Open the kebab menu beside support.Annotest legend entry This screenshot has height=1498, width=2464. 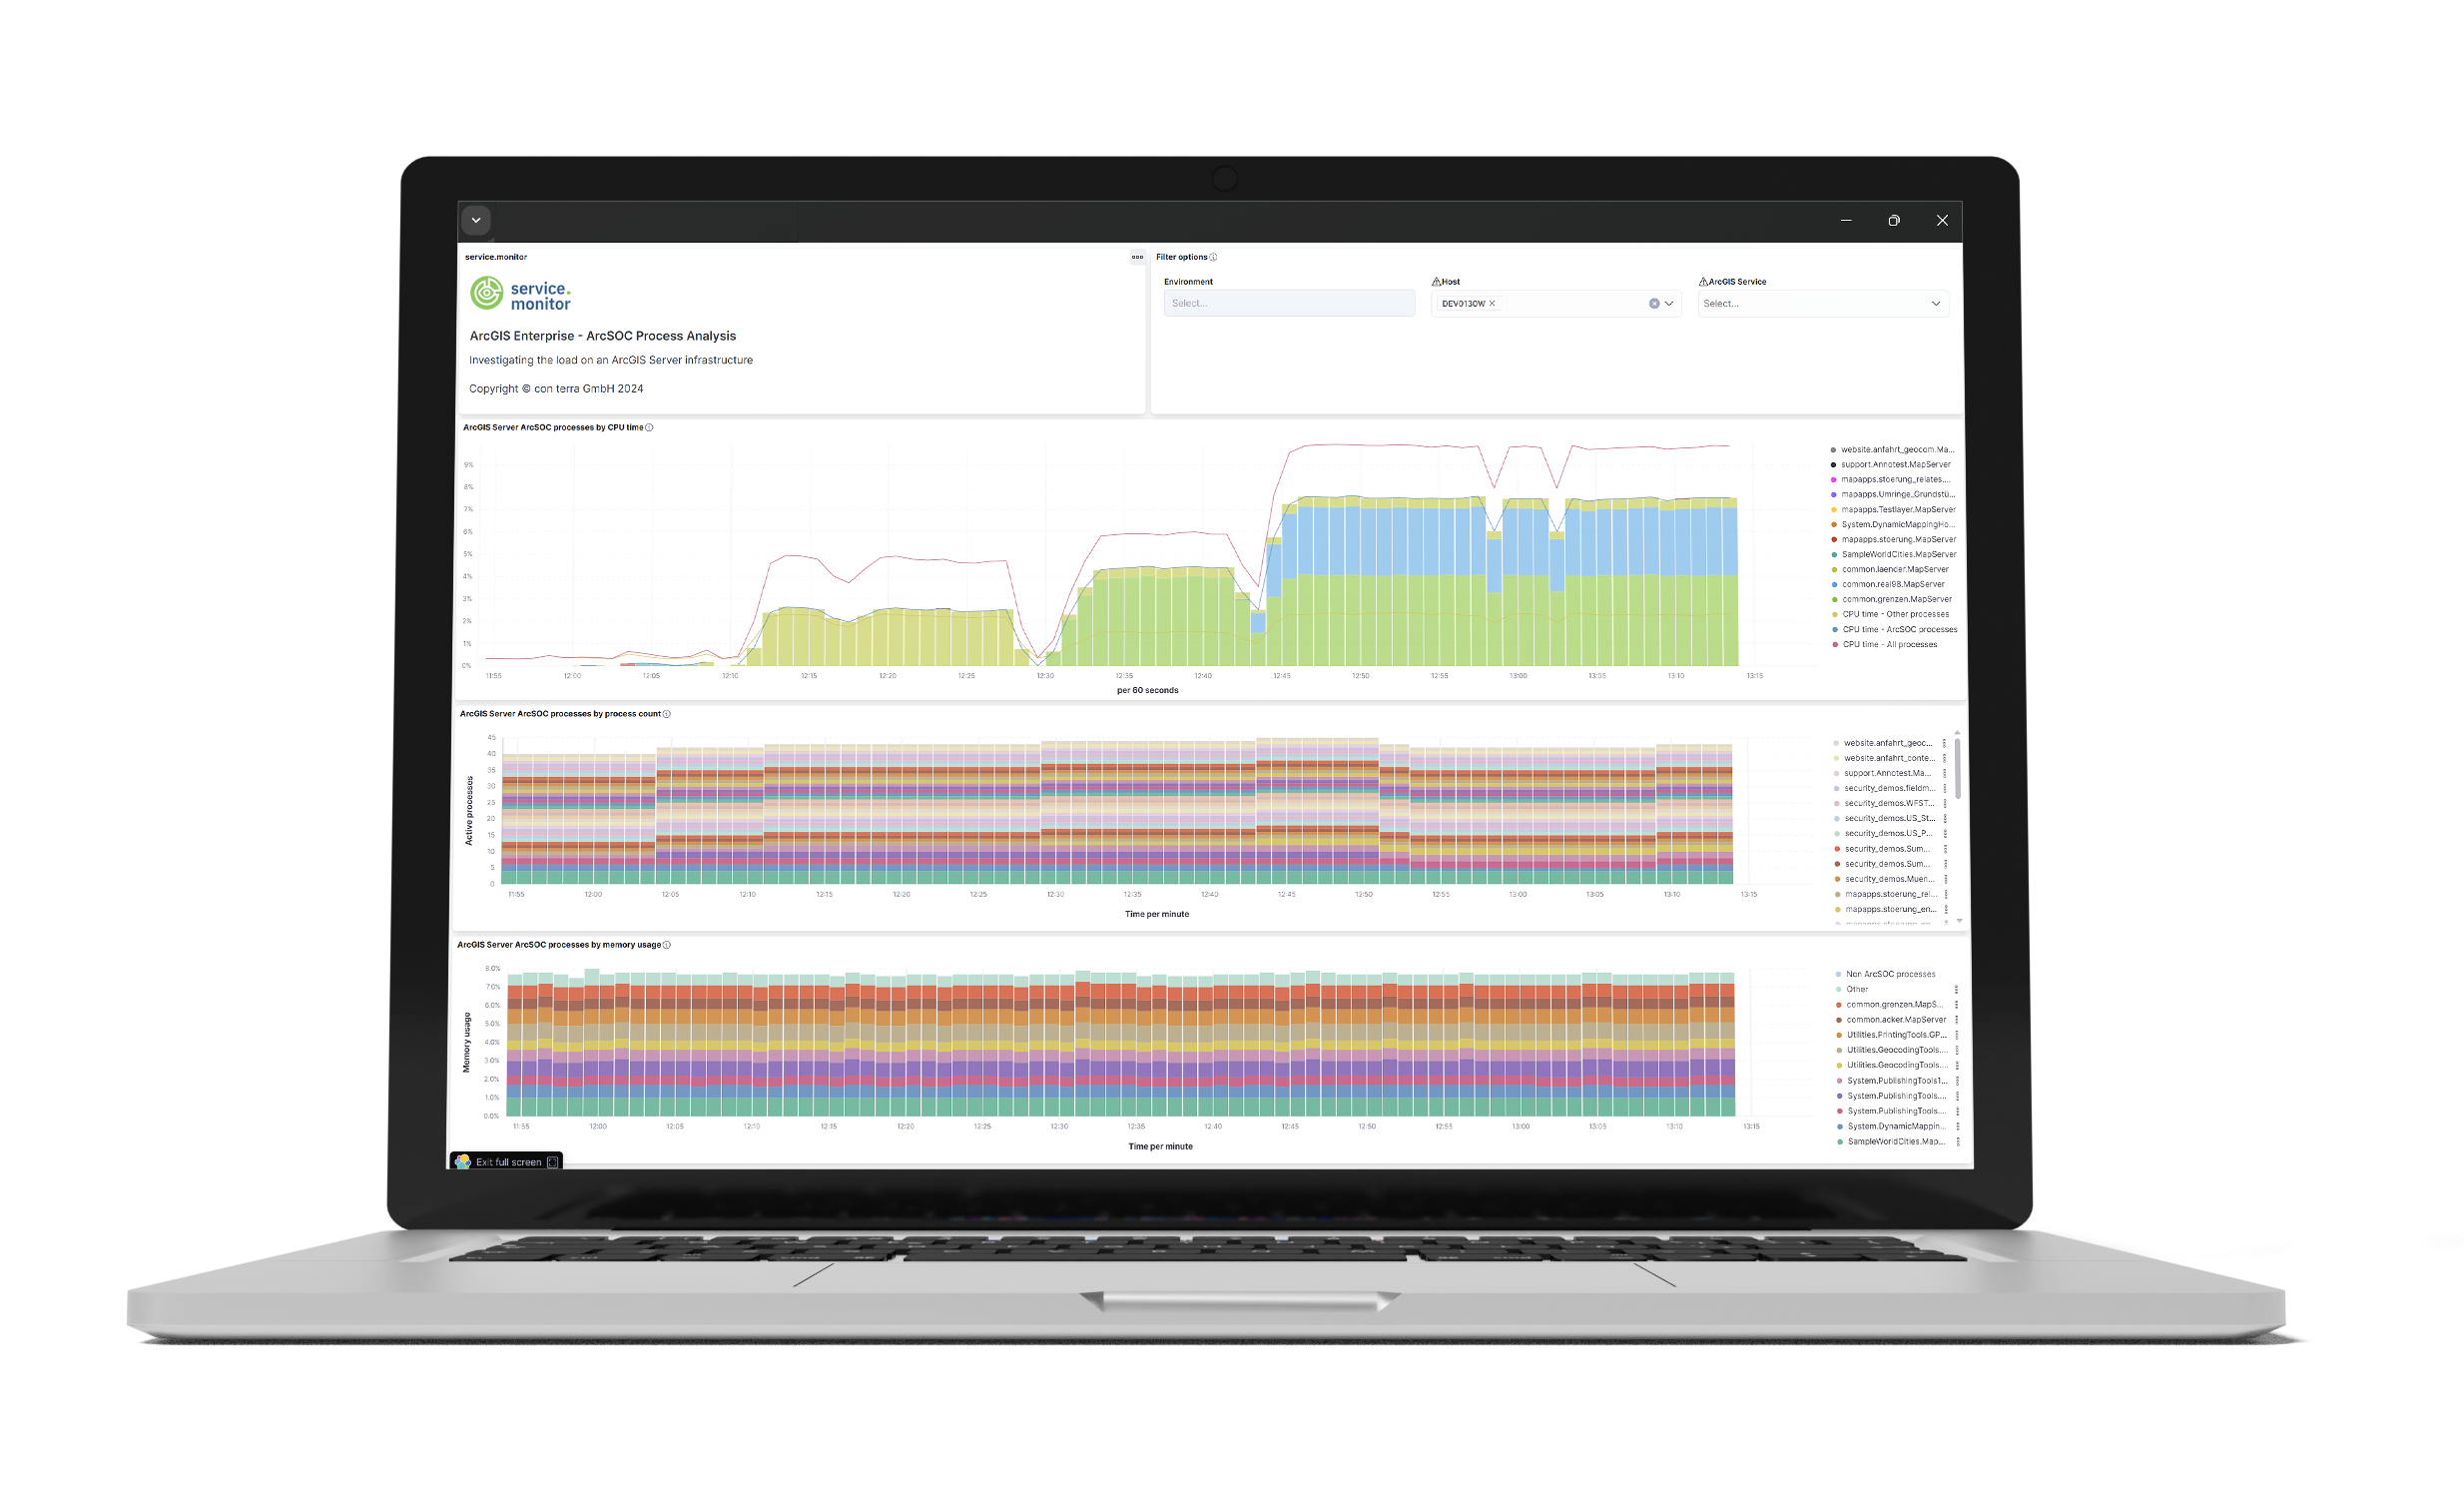click(x=1945, y=773)
